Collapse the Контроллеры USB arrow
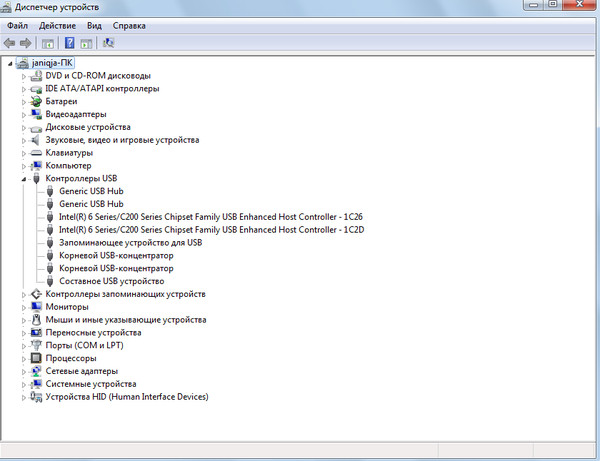600x461 pixels. point(24,179)
